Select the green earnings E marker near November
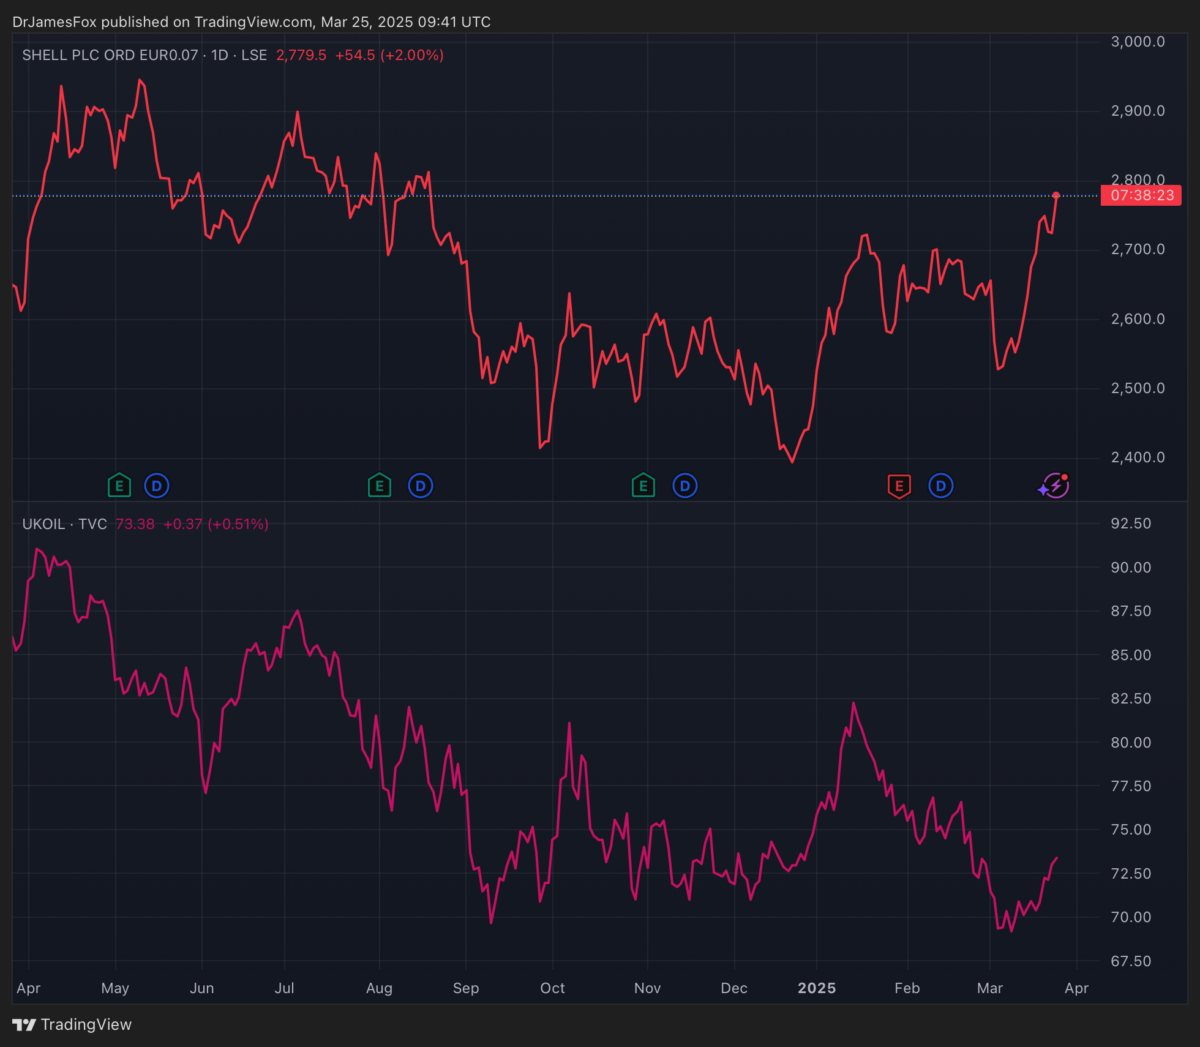 click(643, 486)
